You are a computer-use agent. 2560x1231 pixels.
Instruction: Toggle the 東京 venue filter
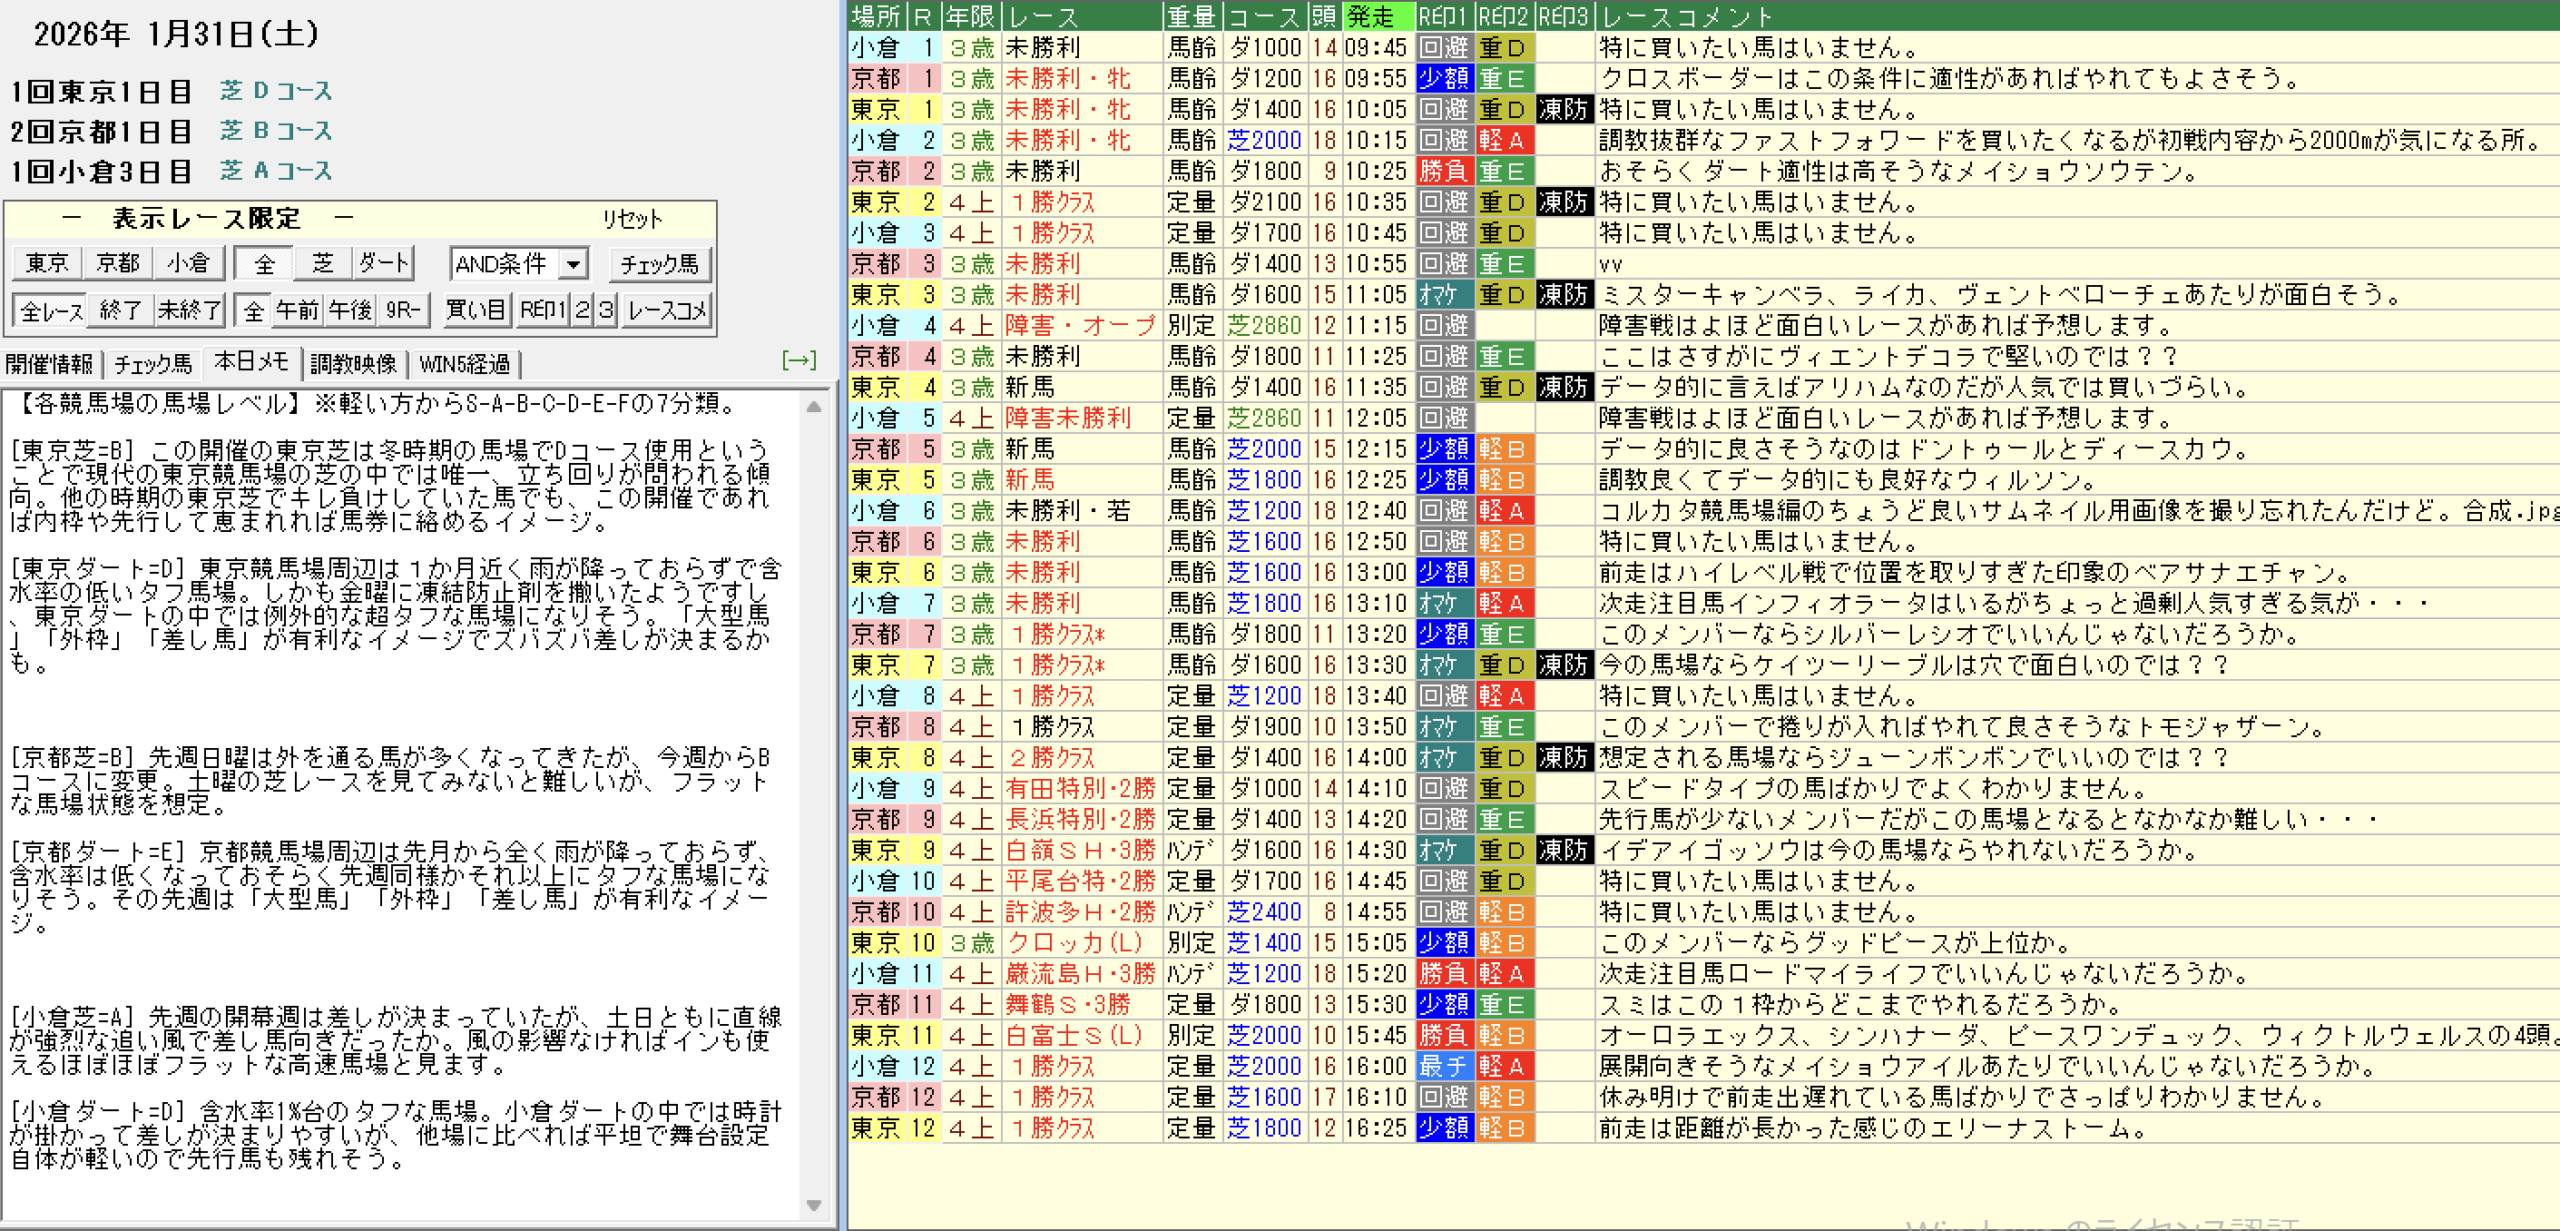pyautogui.click(x=47, y=264)
